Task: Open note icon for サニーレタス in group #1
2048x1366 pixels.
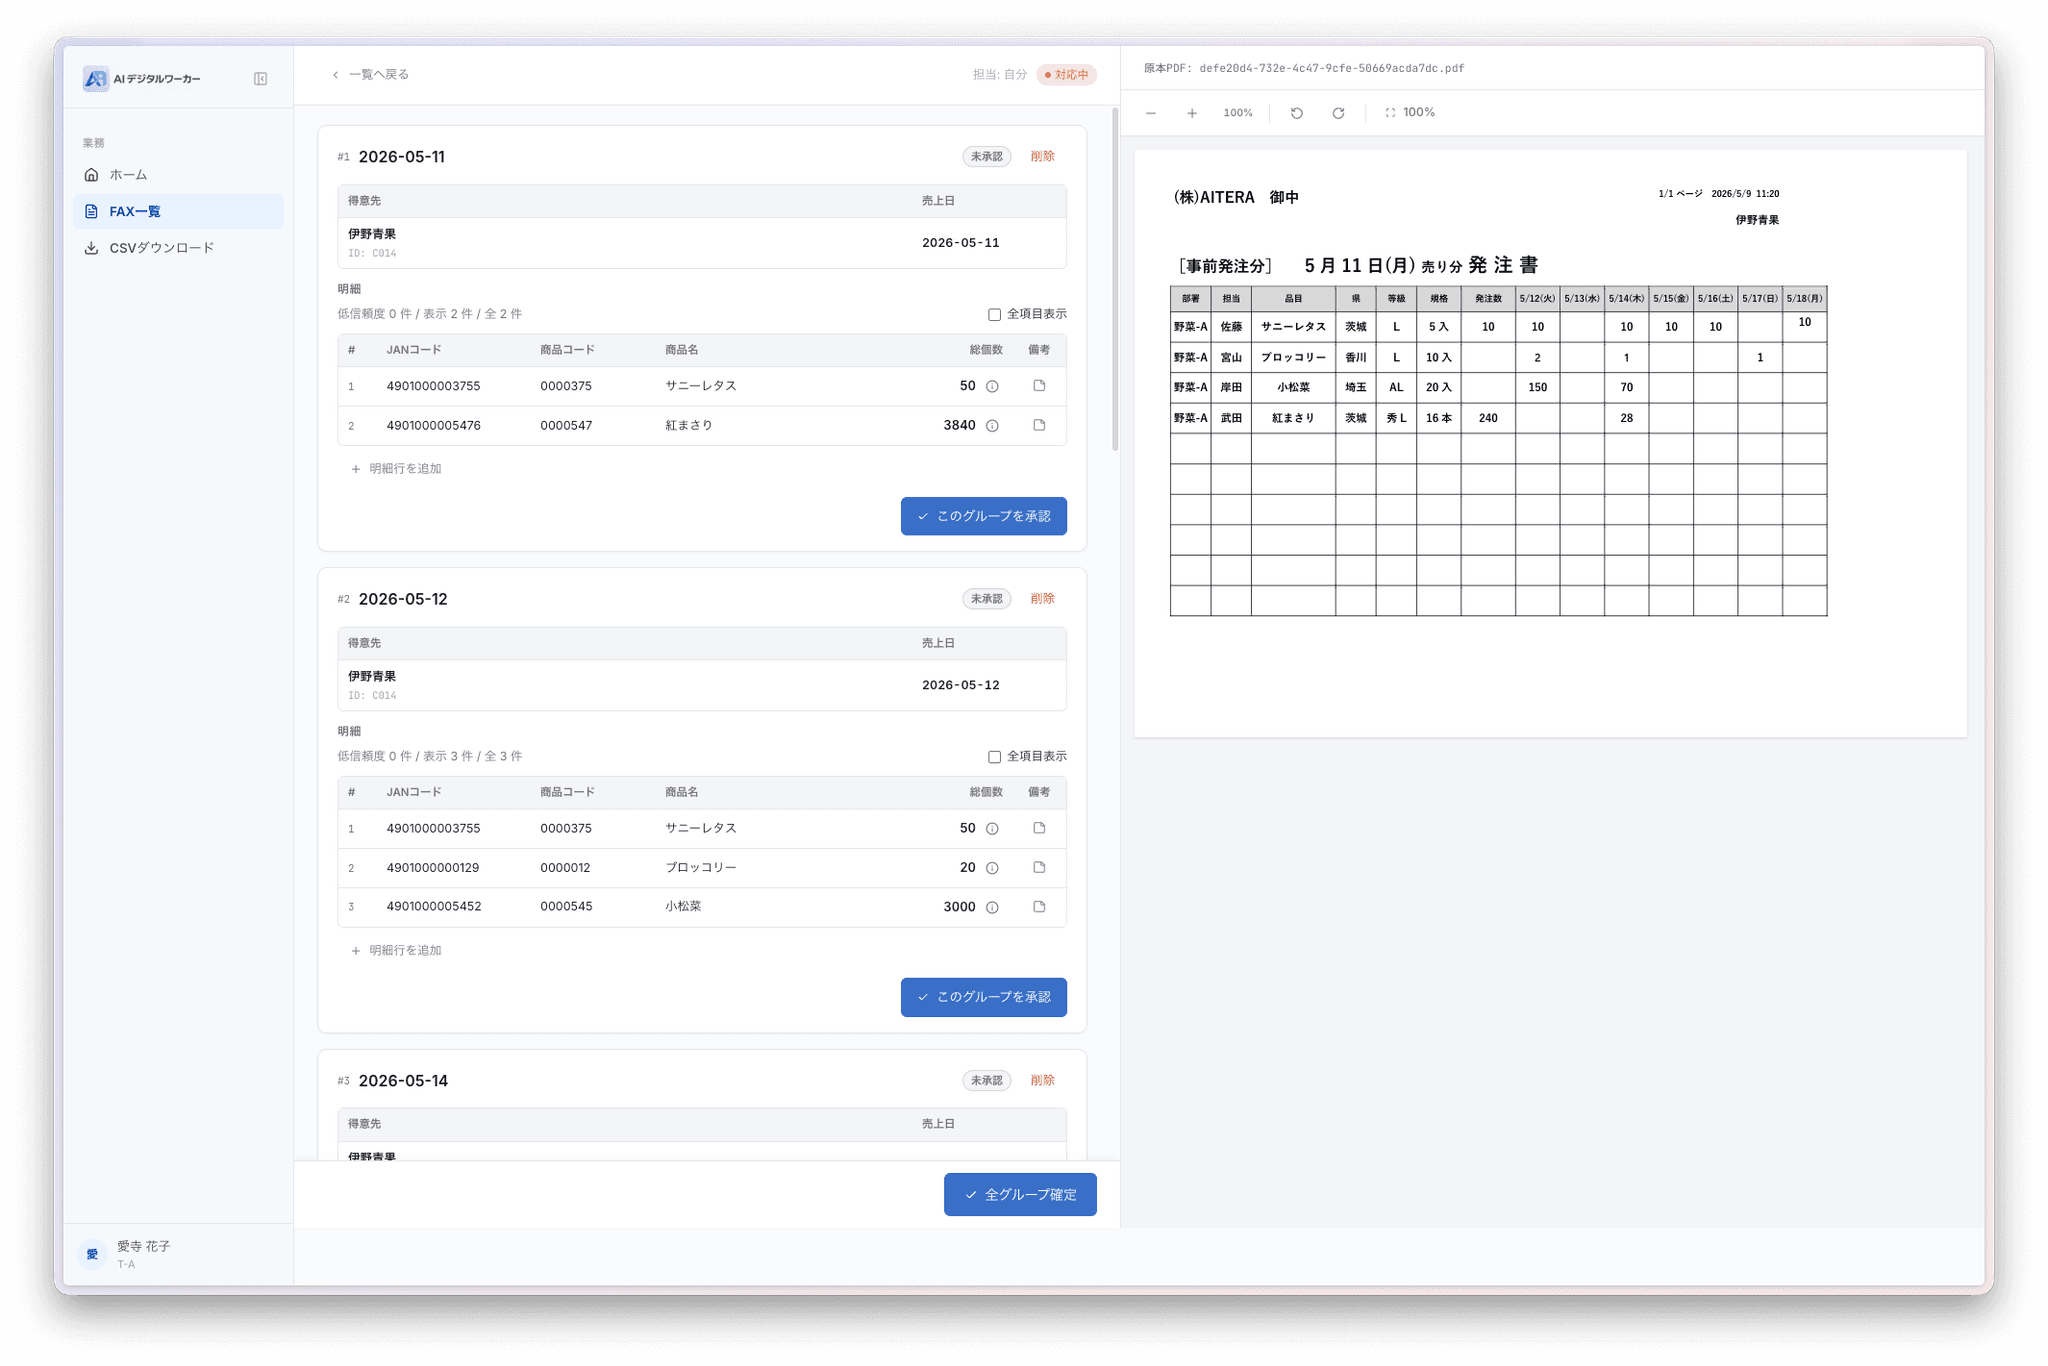Action: pyautogui.click(x=1039, y=386)
